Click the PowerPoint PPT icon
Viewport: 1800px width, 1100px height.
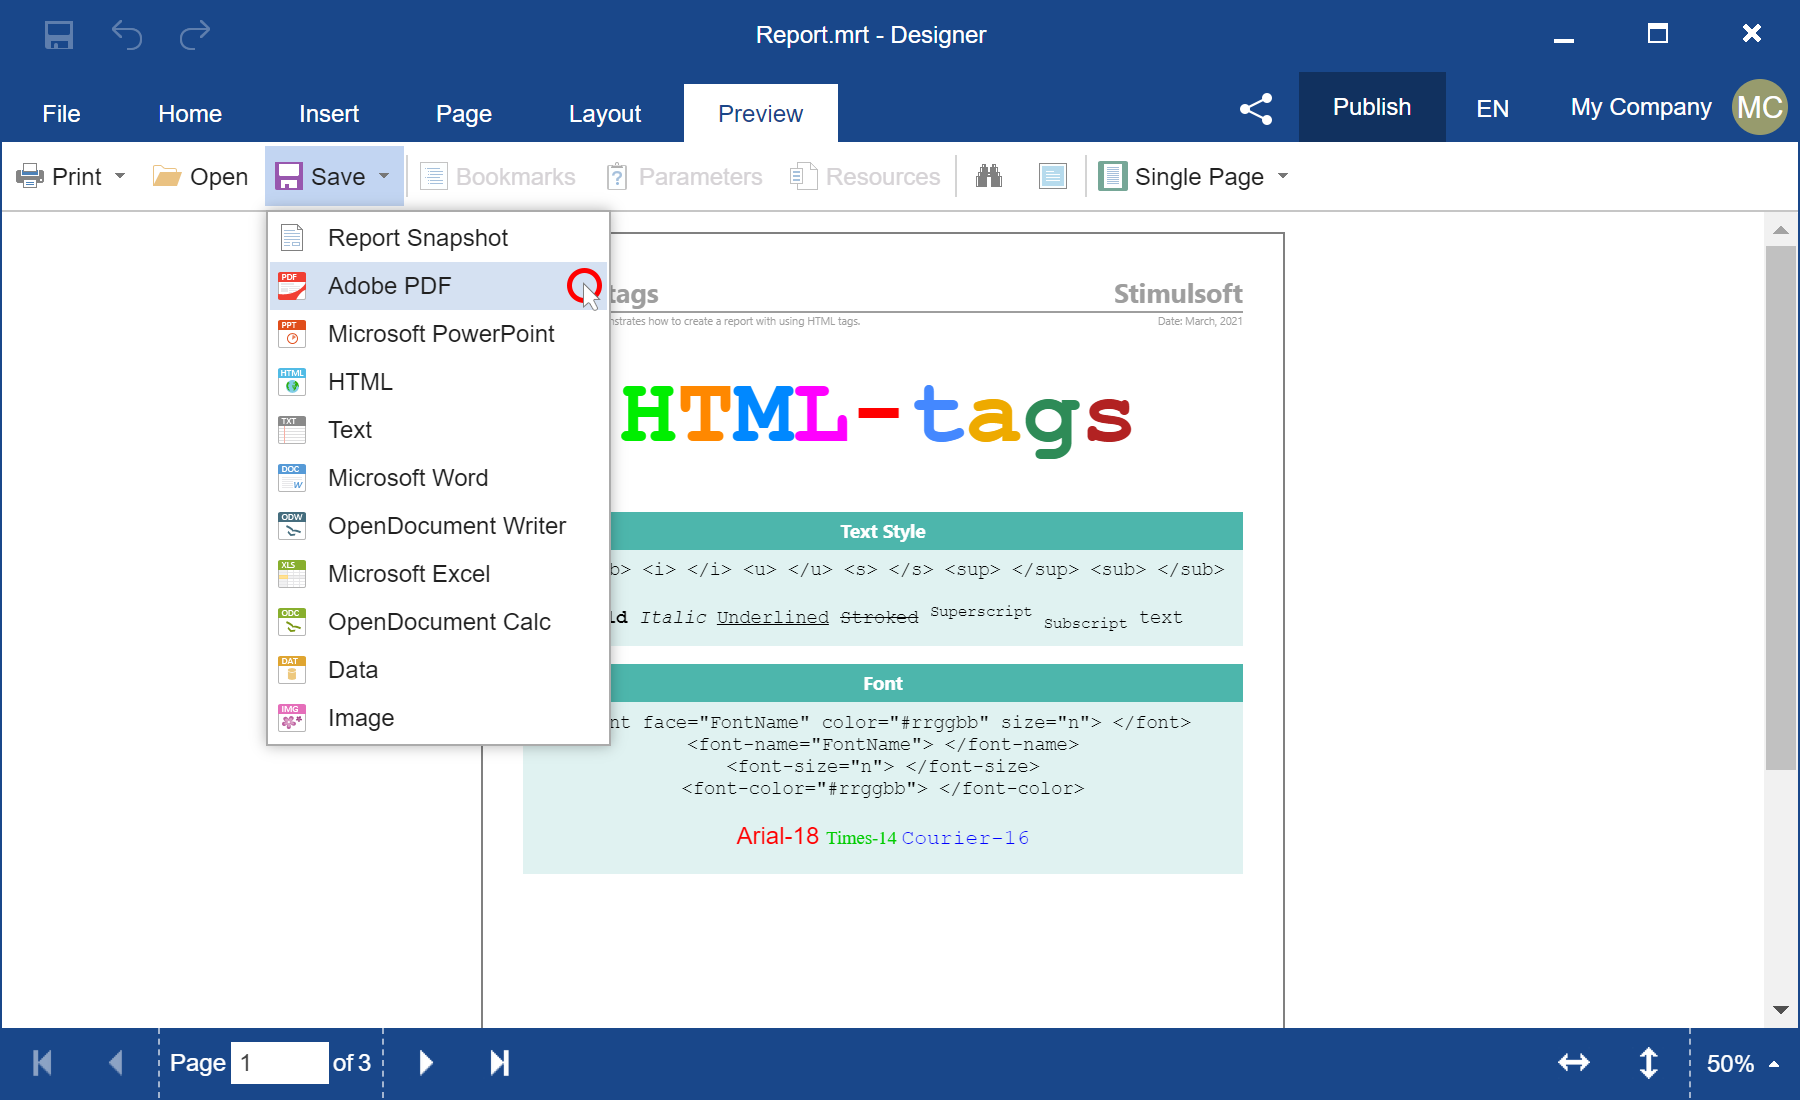click(x=292, y=334)
